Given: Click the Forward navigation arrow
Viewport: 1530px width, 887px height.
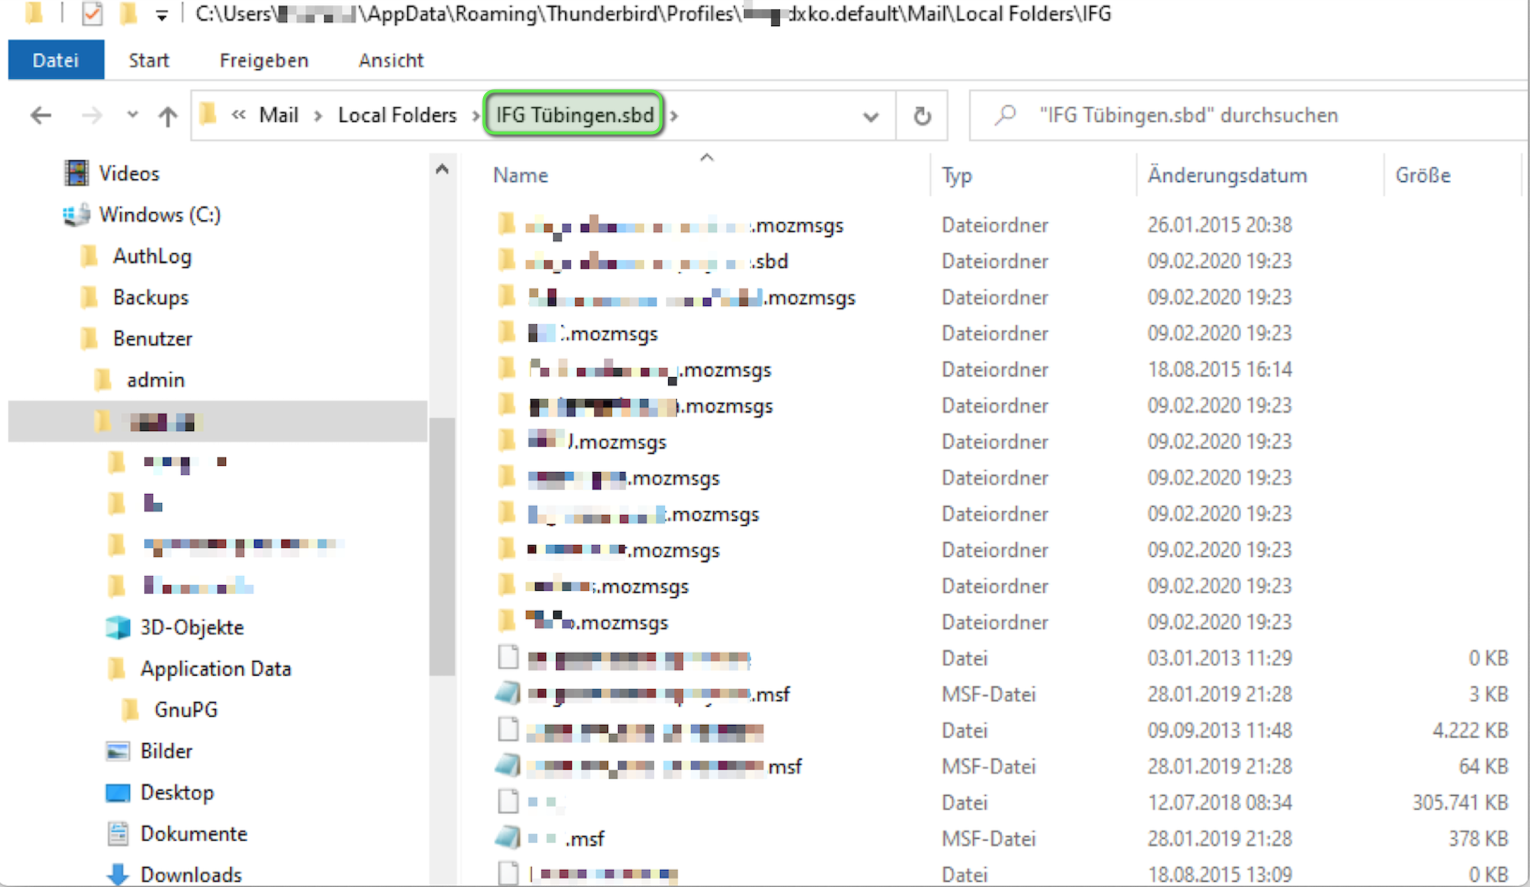Looking at the screenshot, I should point(92,116).
